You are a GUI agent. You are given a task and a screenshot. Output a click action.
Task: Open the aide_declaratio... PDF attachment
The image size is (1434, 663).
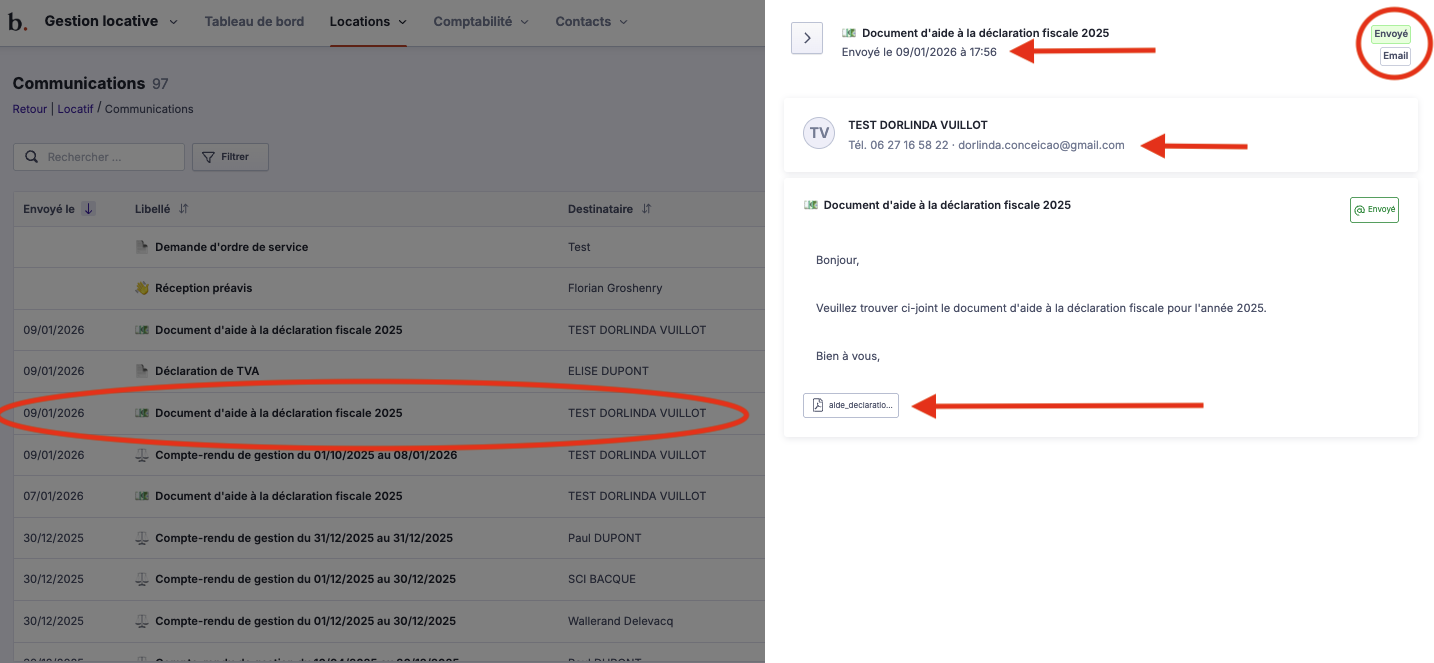pyautogui.click(x=851, y=405)
